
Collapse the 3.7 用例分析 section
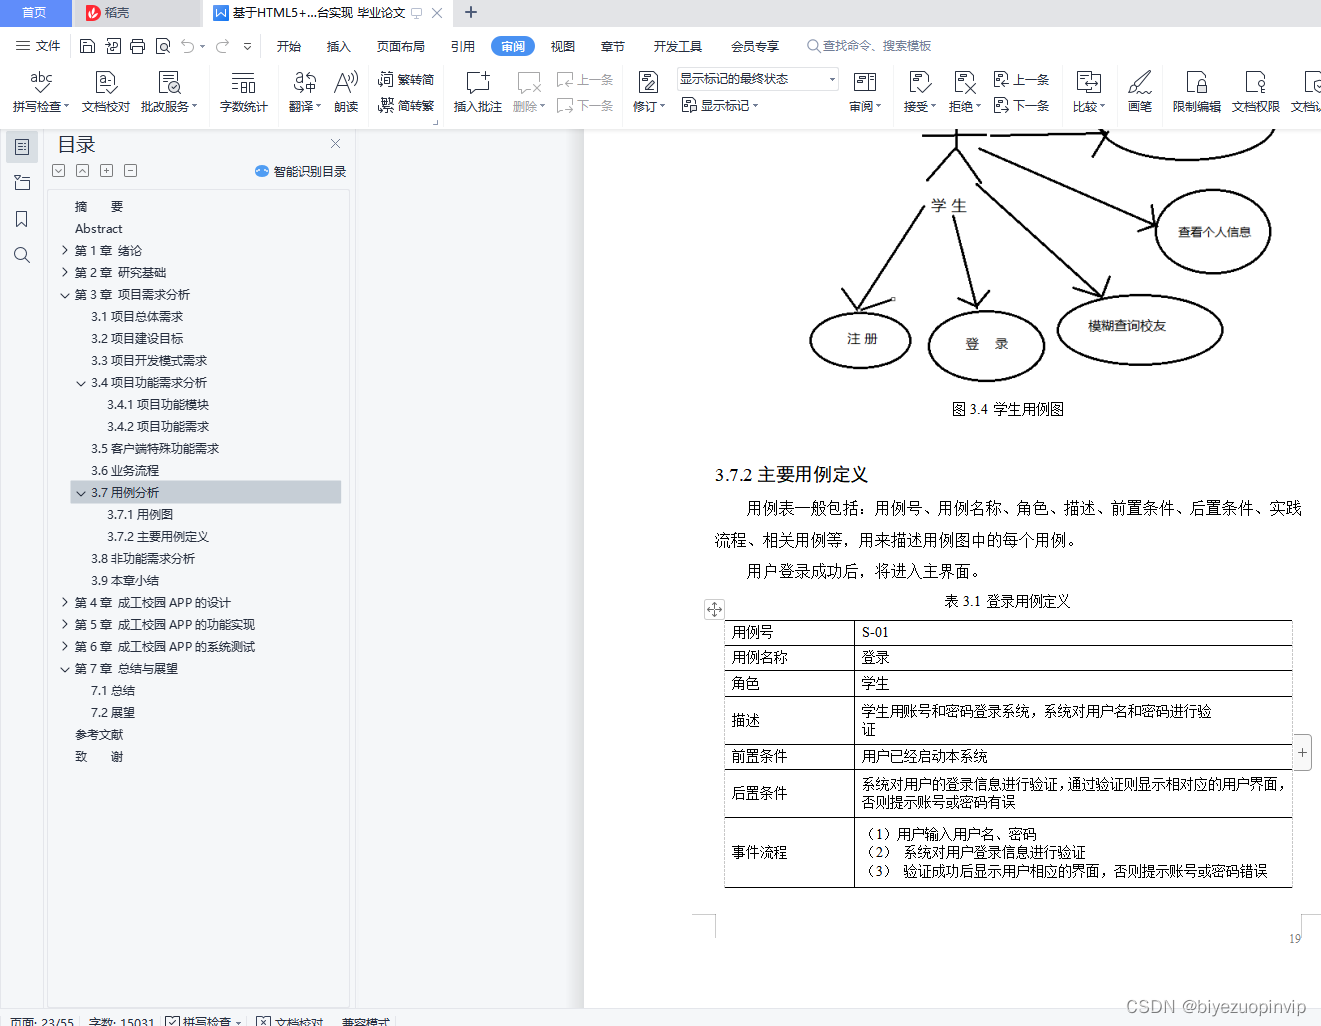(81, 492)
